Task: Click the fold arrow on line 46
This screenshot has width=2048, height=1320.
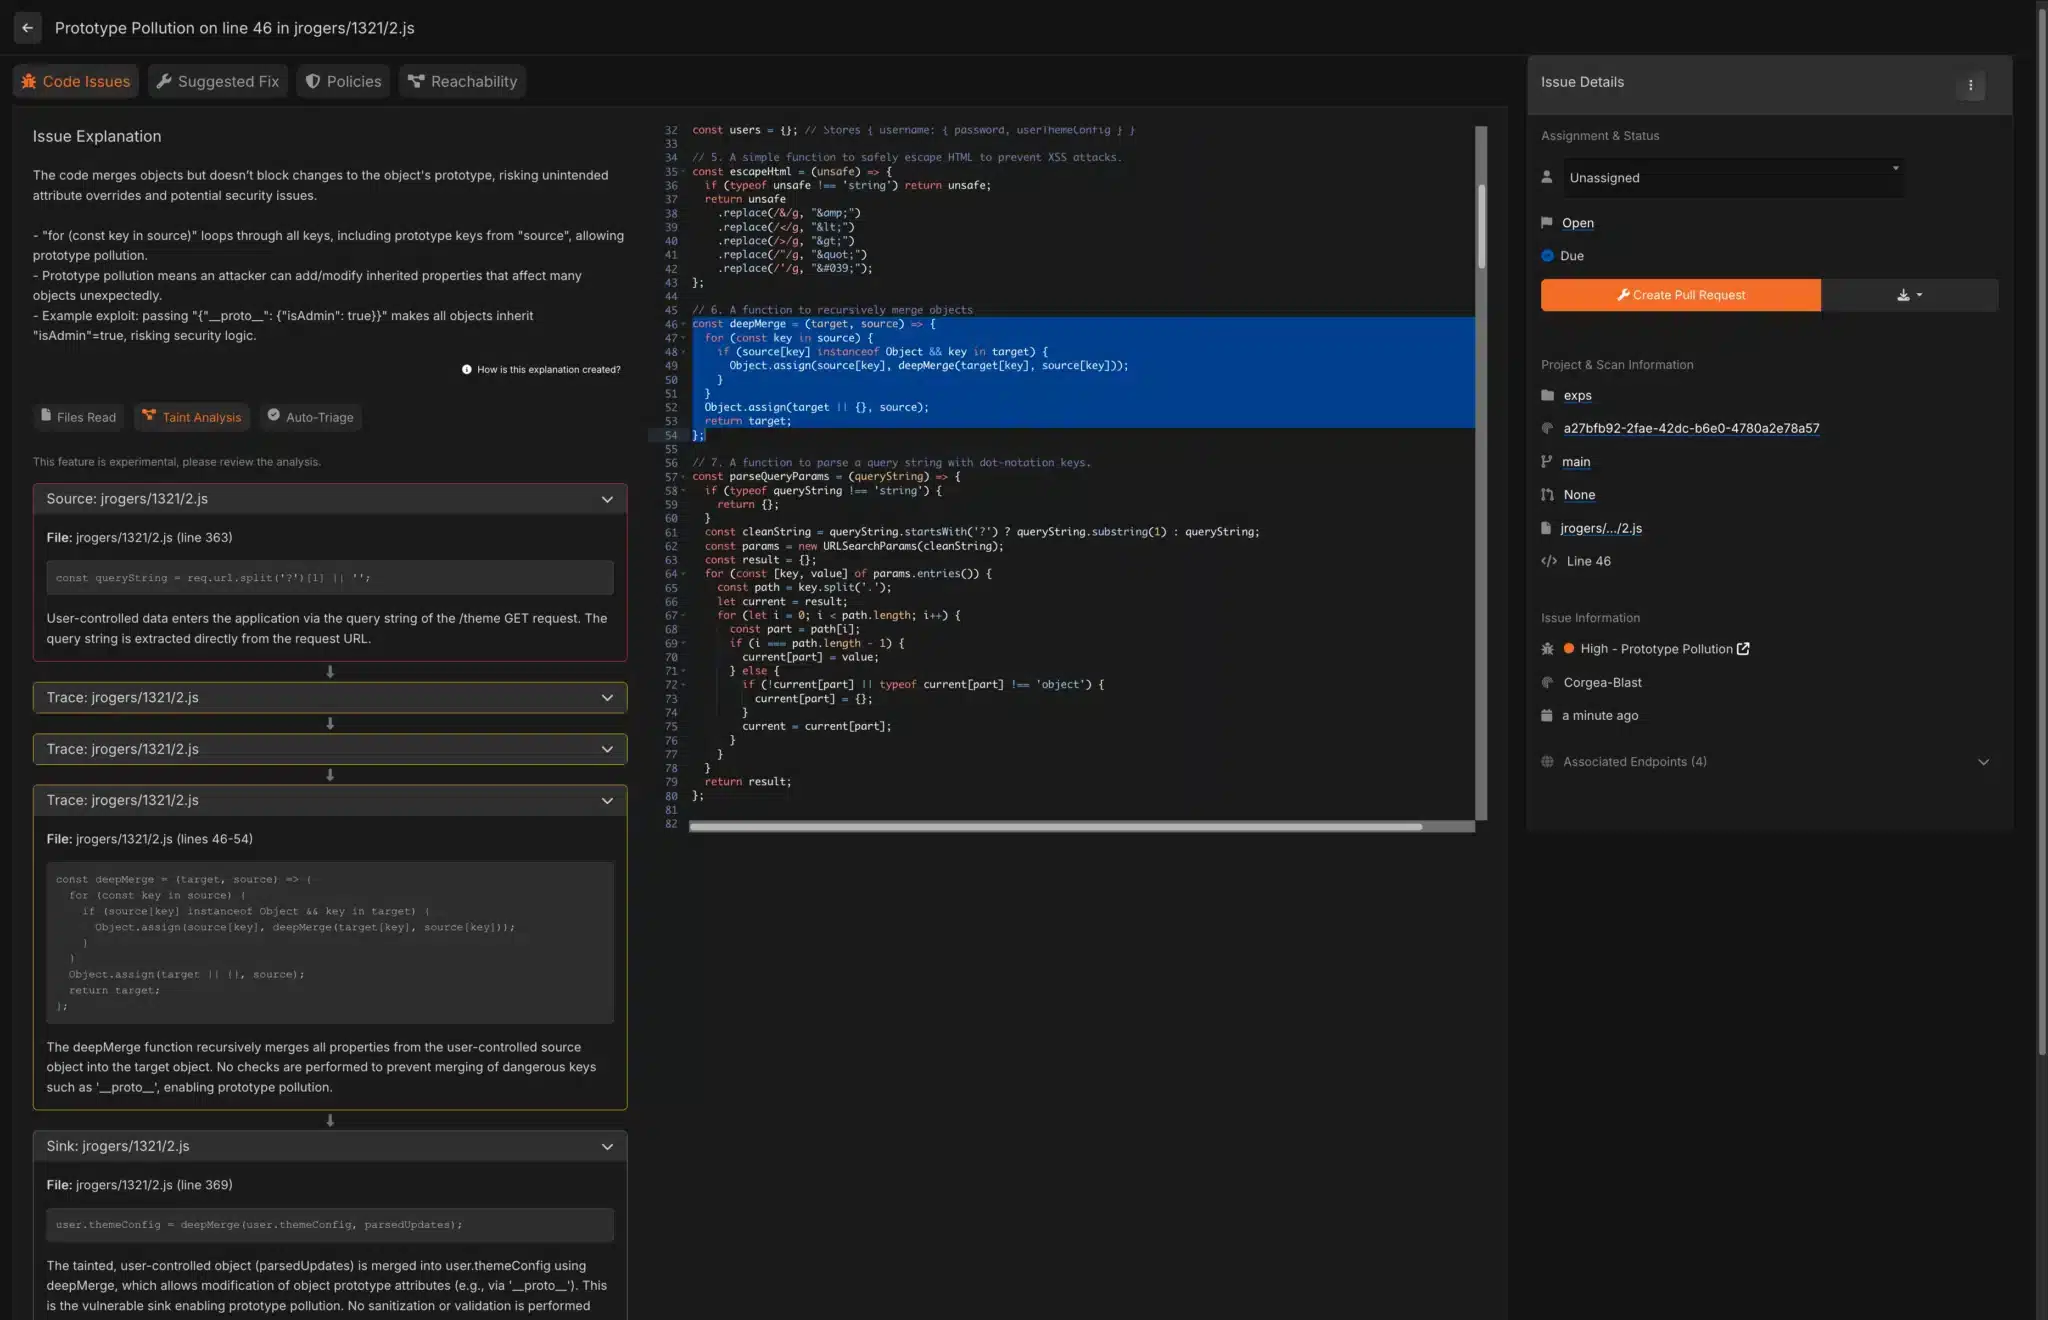Action: tap(683, 325)
